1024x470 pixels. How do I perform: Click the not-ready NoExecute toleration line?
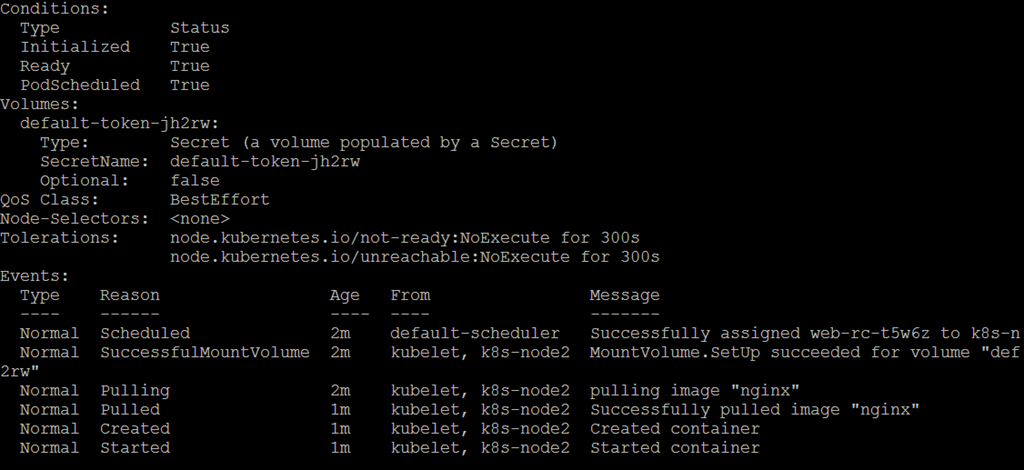point(405,238)
